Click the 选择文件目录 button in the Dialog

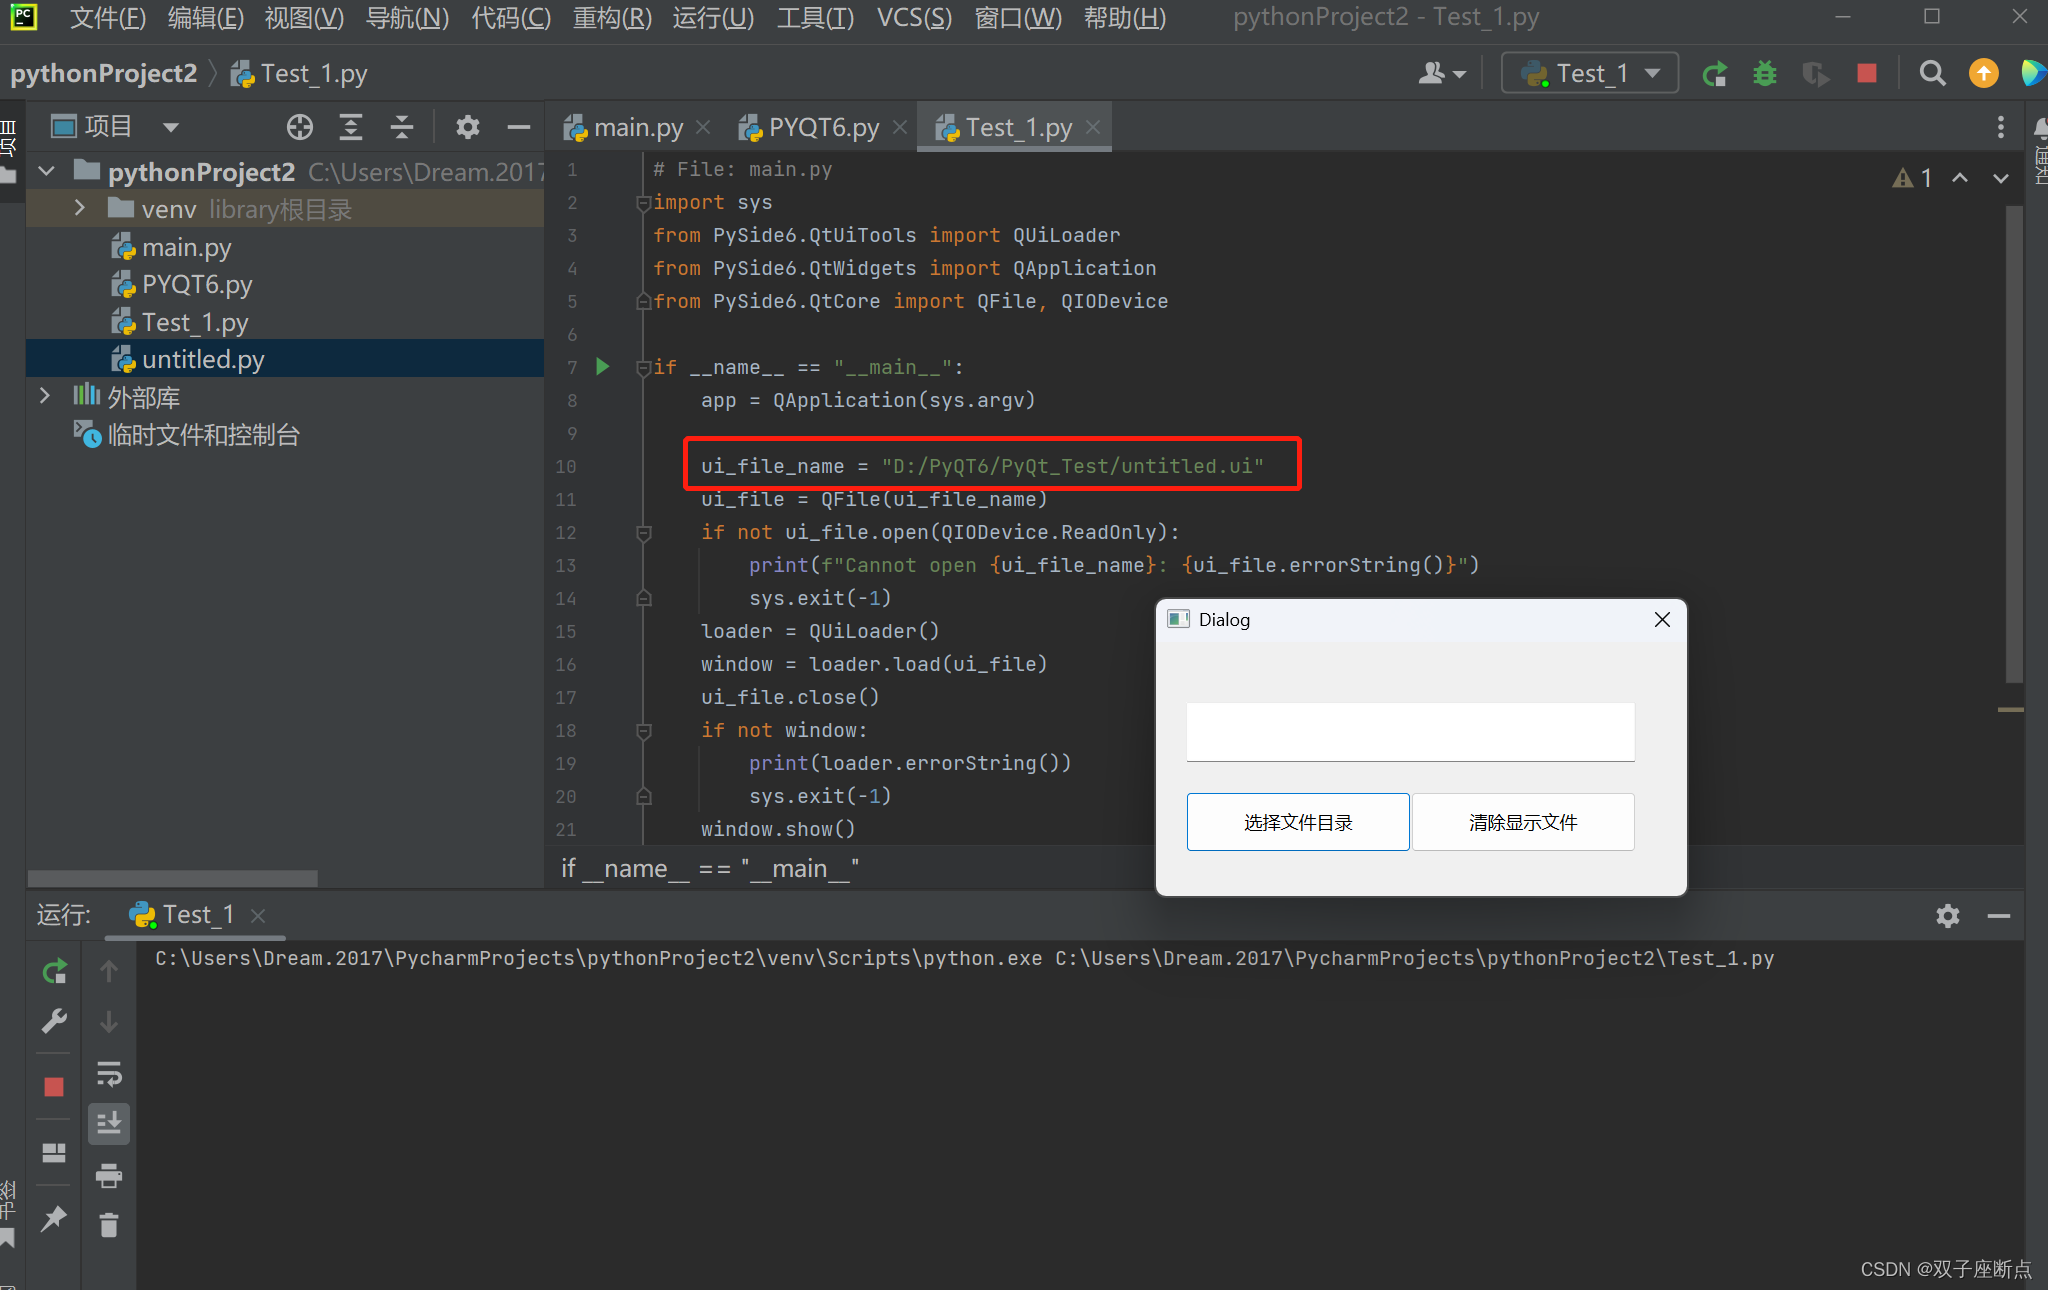click(1297, 822)
